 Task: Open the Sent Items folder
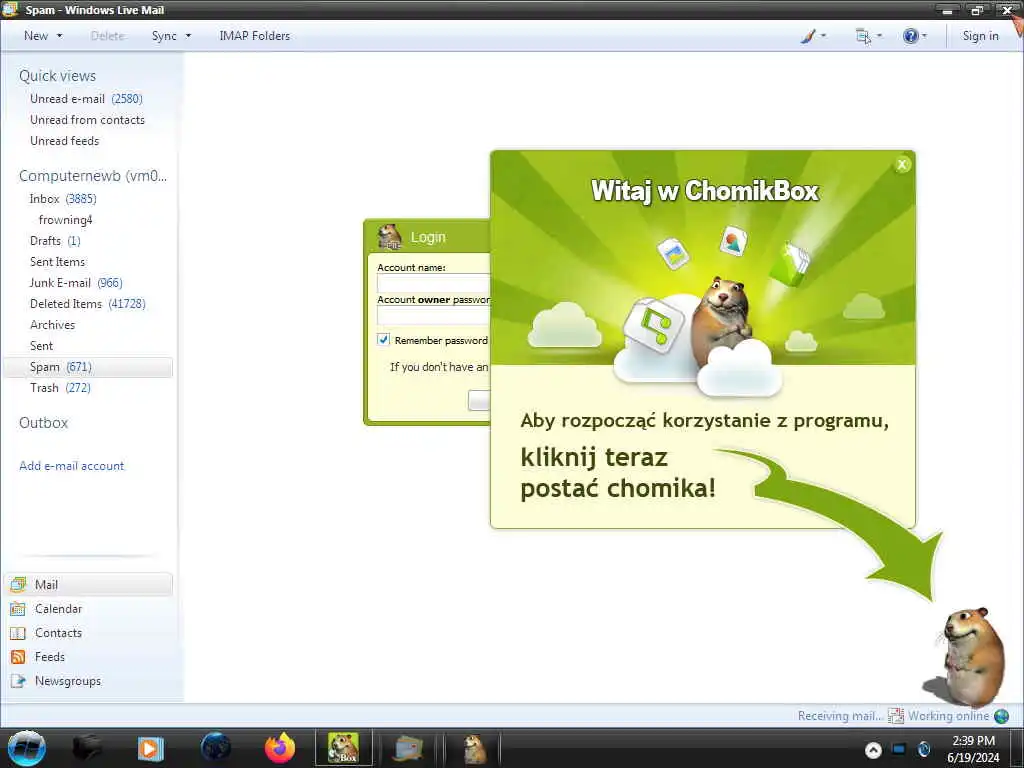[x=57, y=261]
